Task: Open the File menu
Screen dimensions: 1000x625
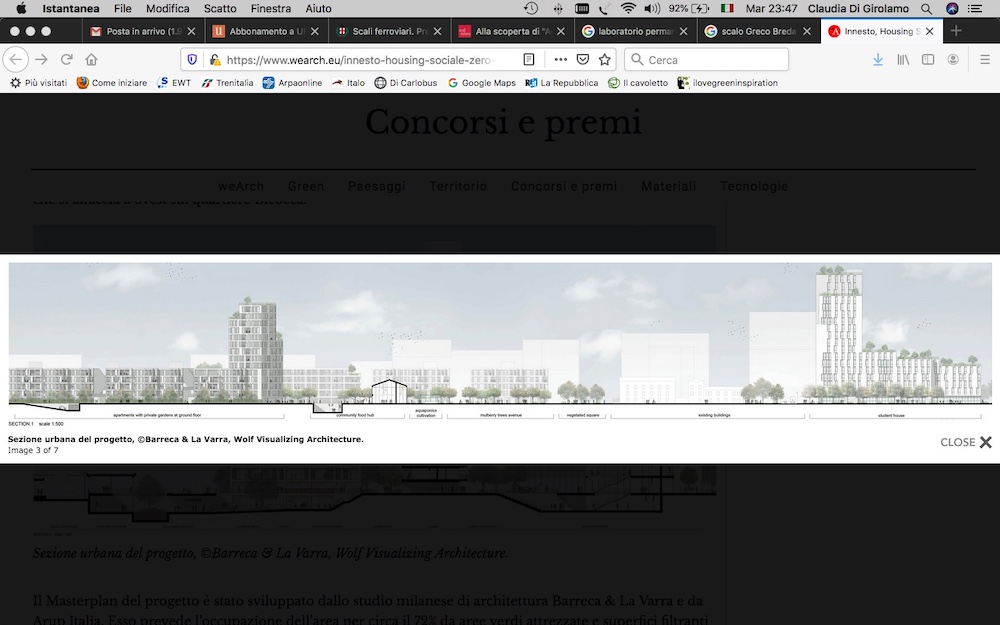Action: click(122, 8)
